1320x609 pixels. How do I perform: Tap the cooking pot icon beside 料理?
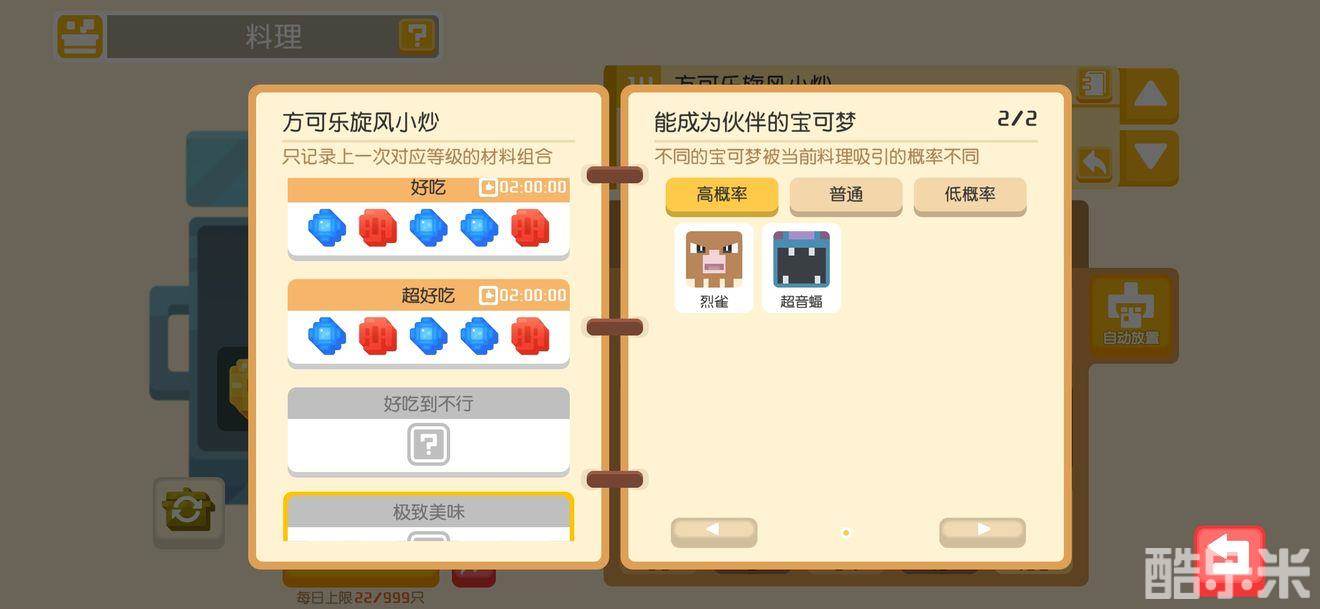[80, 37]
